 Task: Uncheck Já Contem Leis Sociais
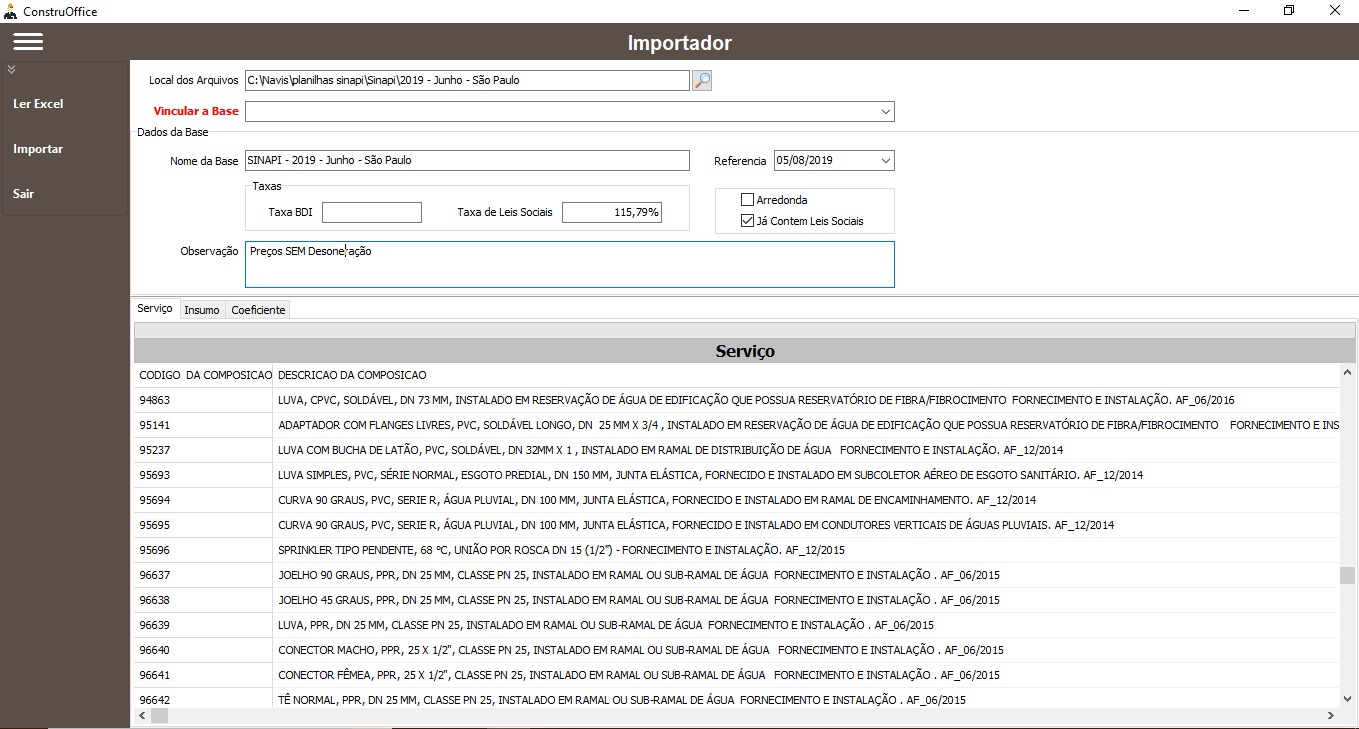(x=748, y=221)
